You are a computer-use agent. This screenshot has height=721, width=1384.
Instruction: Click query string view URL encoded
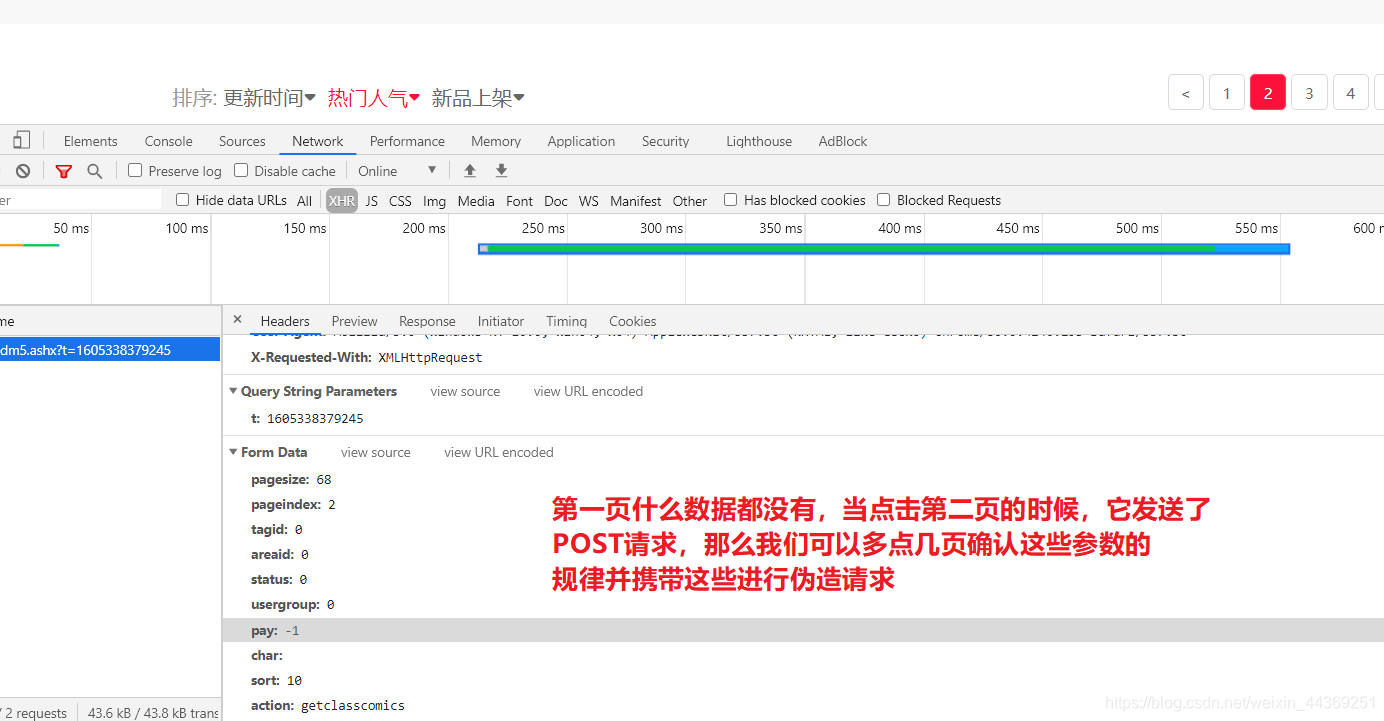(x=588, y=391)
